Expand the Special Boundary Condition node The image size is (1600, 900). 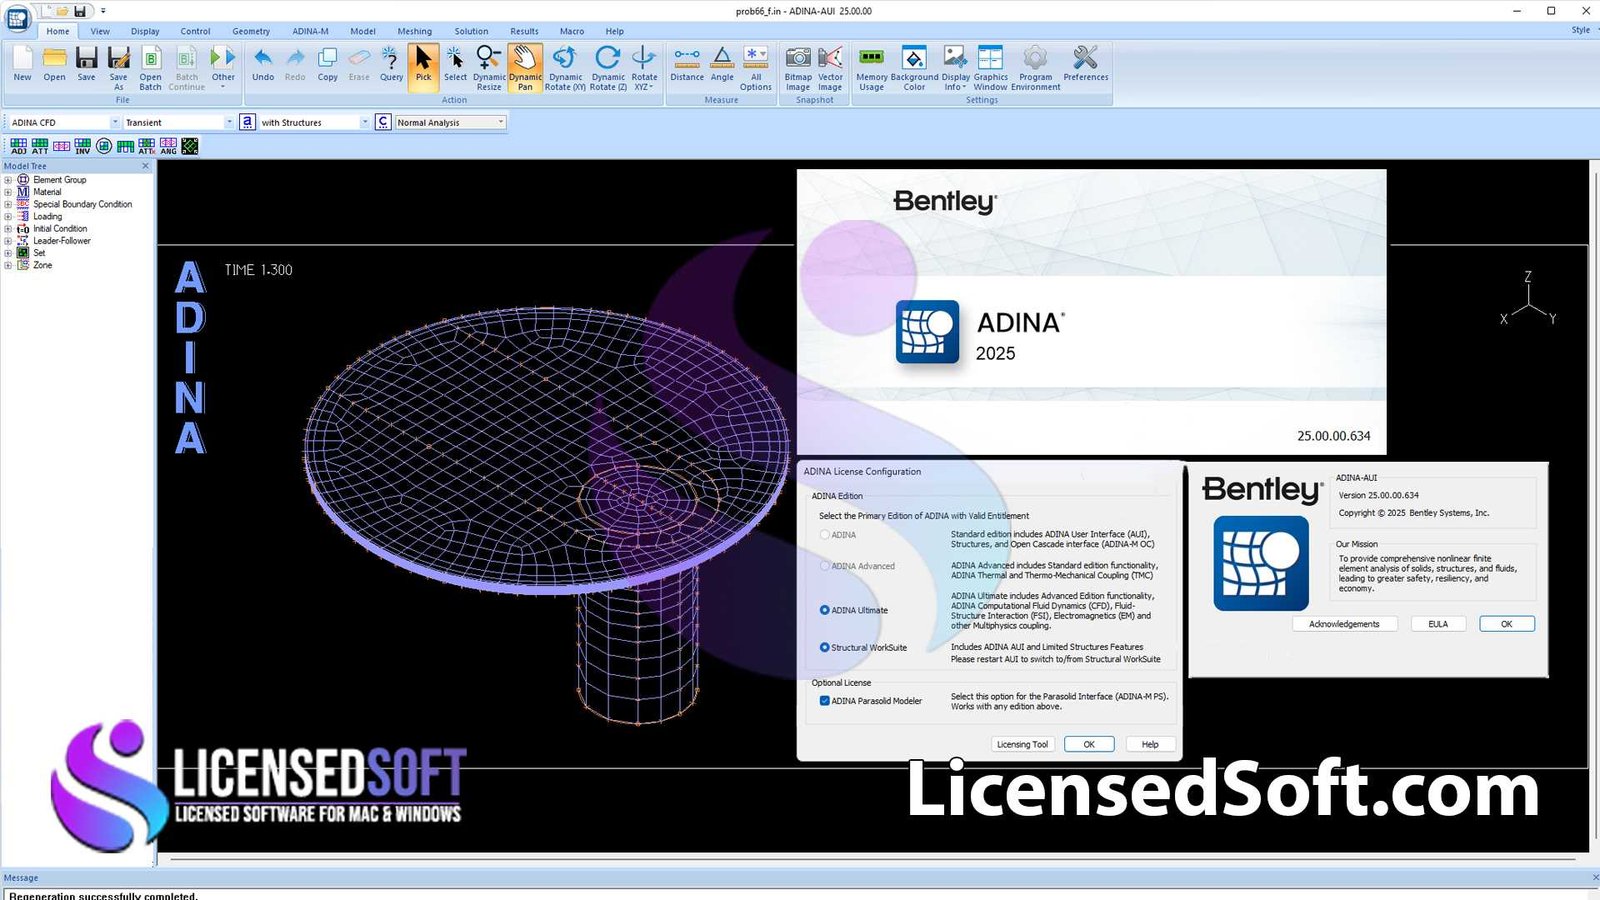[8, 204]
